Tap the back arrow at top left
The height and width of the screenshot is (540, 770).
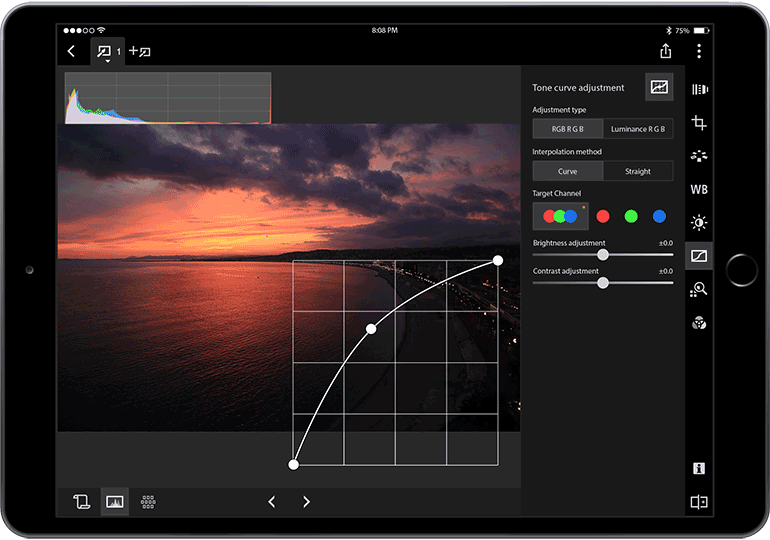[x=71, y=51]
